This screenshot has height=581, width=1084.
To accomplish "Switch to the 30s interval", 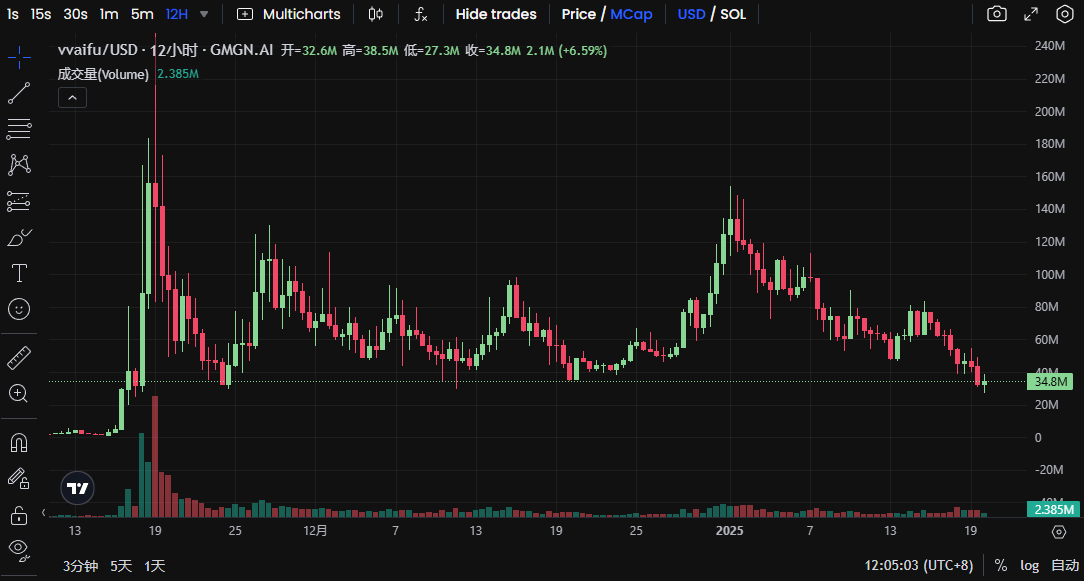I will [x=75, y=14].
